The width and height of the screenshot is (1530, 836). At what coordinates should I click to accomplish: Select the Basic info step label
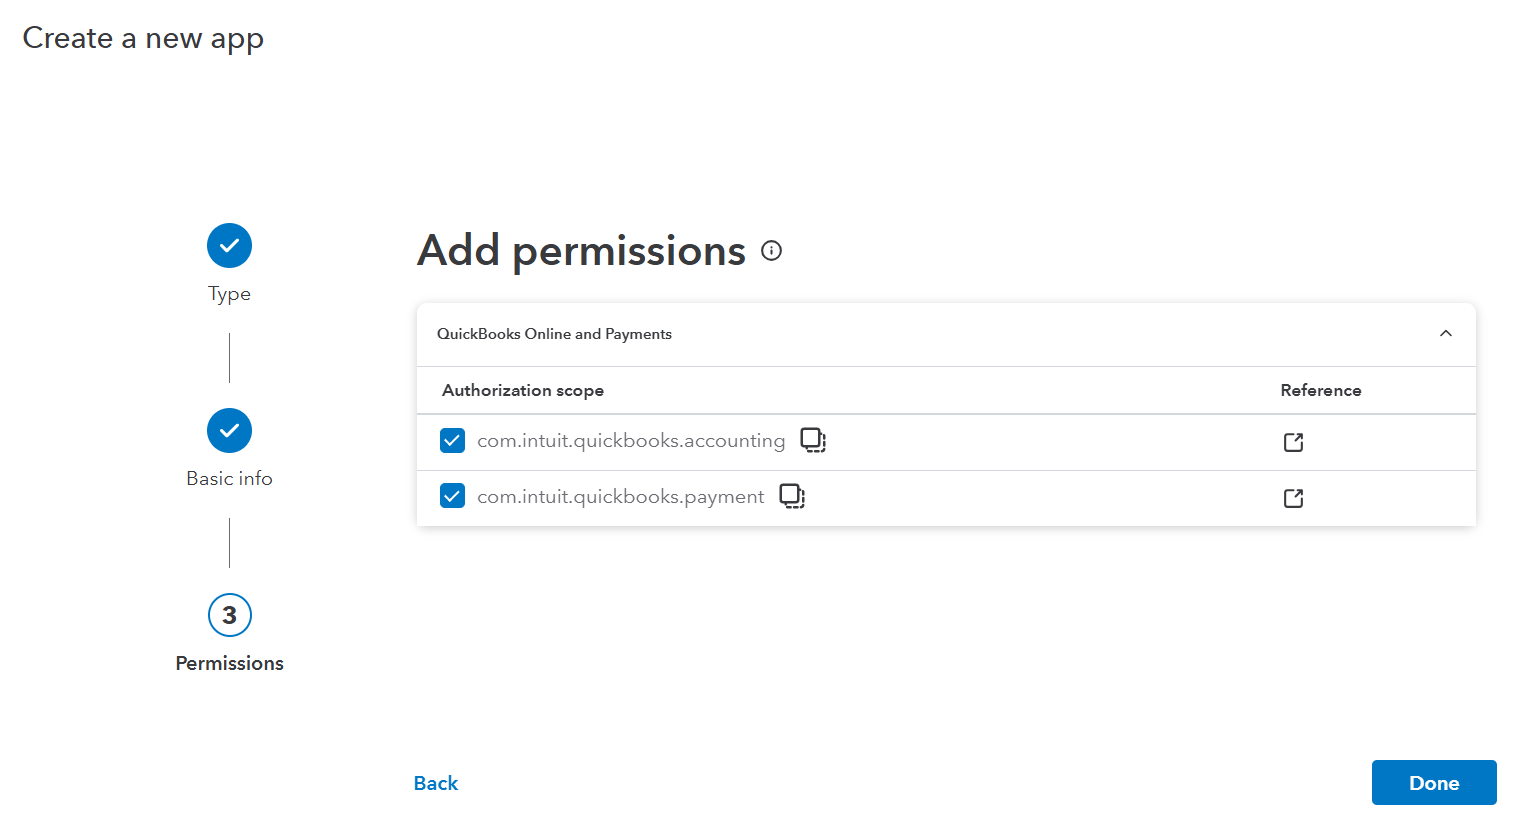[x=229, y=479]
